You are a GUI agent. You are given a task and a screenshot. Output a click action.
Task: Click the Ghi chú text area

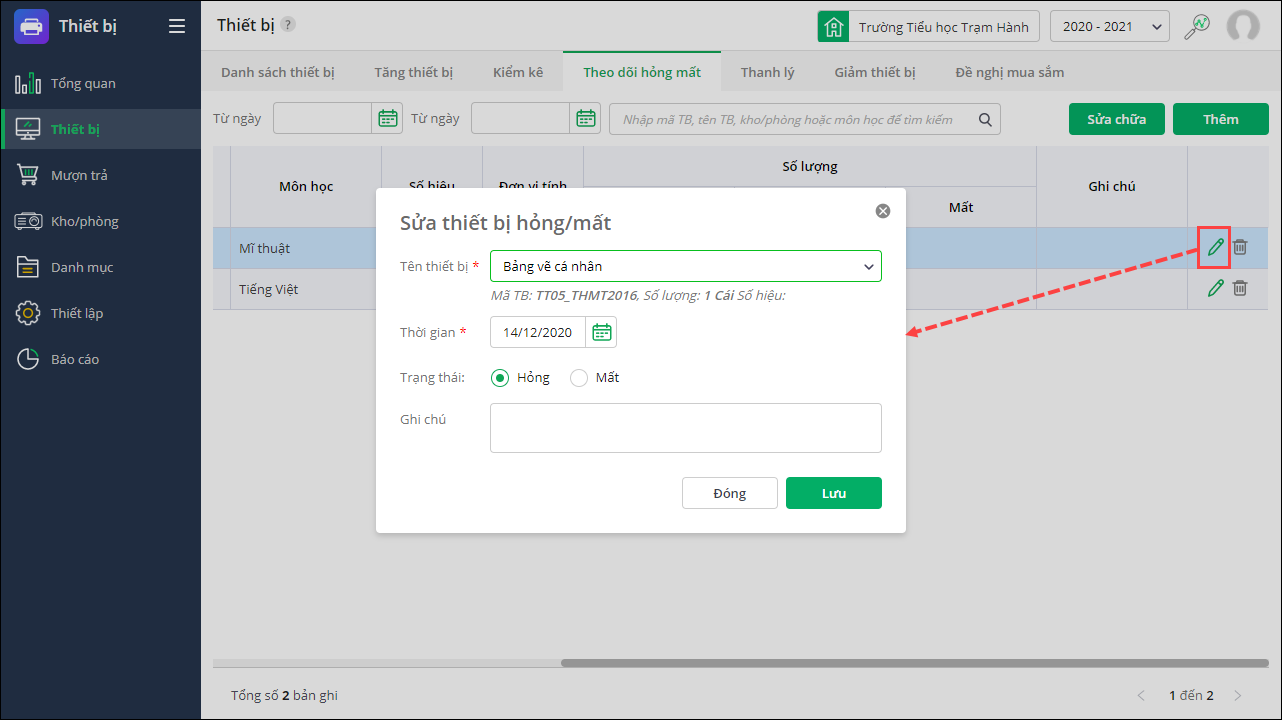pos(686,428)
